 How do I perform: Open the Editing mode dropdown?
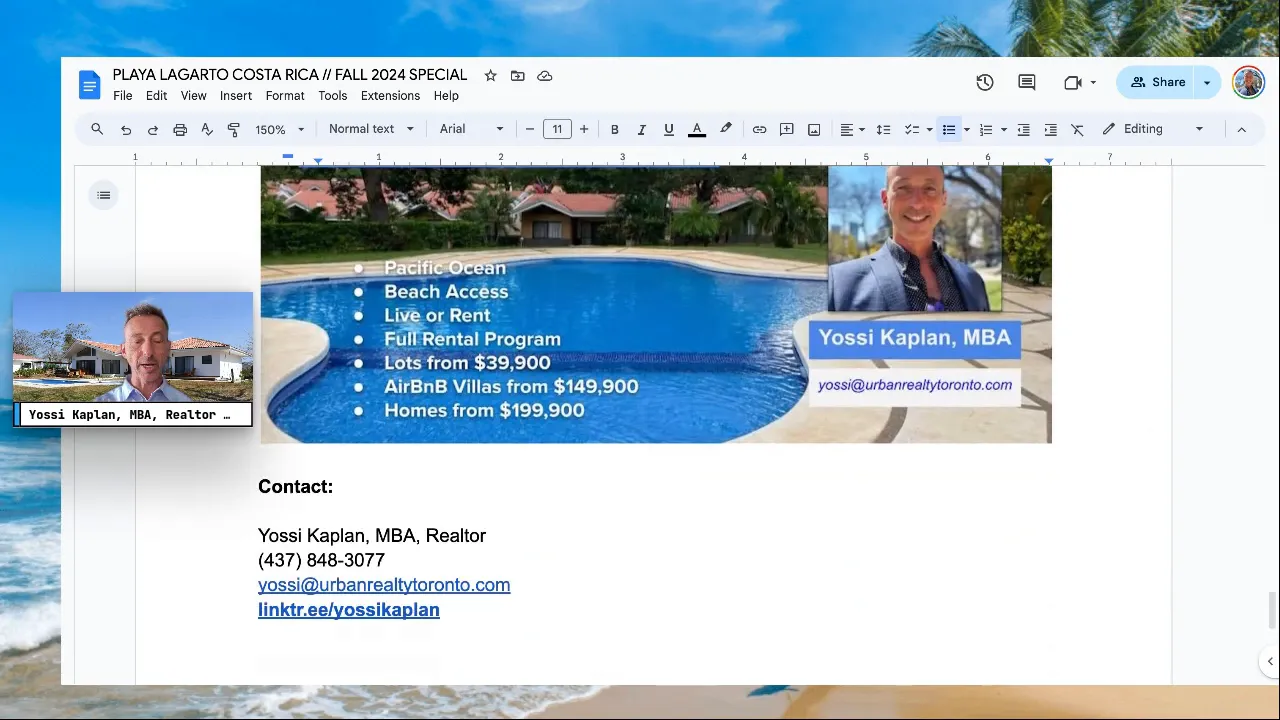[x=1153, y=129]
